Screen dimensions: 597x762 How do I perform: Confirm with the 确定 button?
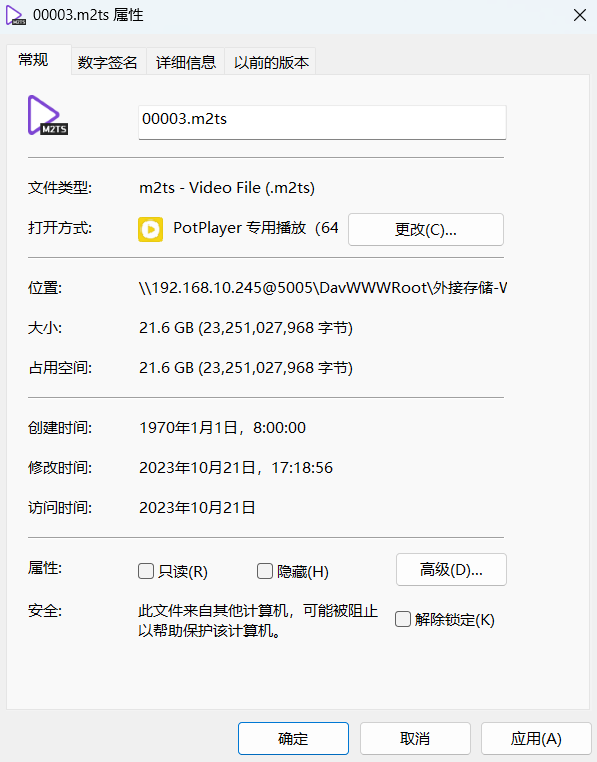pos(293,738)
